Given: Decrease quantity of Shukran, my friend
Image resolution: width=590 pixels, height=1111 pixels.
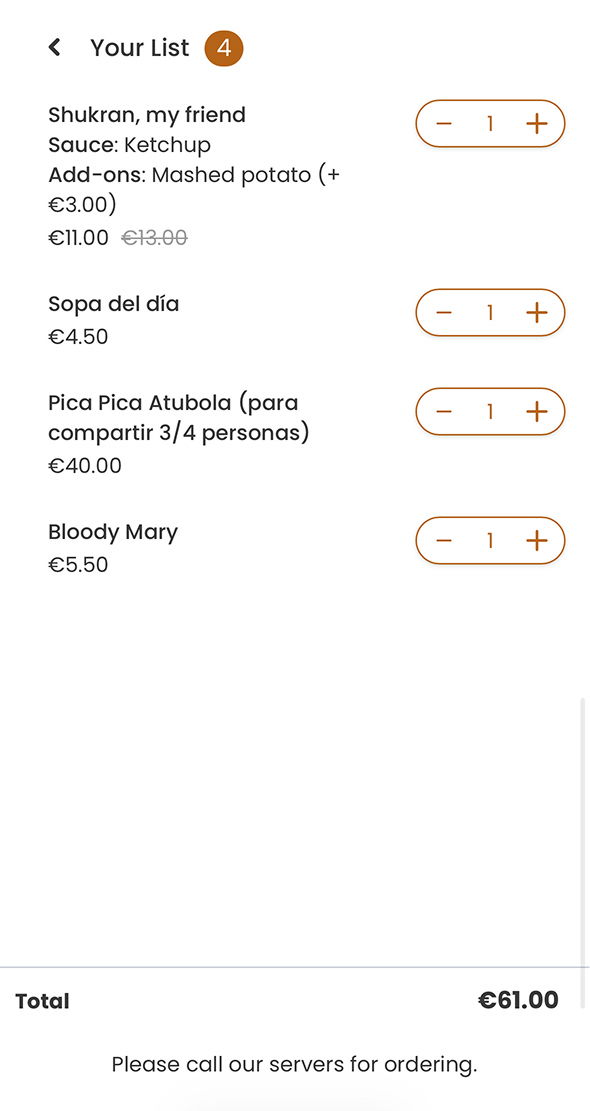Looking at the screenshot, I should click(x=444, y=123).
